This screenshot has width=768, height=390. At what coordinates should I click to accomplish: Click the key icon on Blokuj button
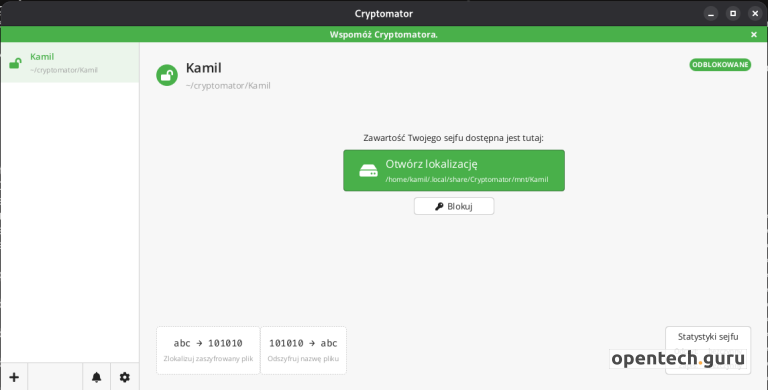click(x=439, y=206)
